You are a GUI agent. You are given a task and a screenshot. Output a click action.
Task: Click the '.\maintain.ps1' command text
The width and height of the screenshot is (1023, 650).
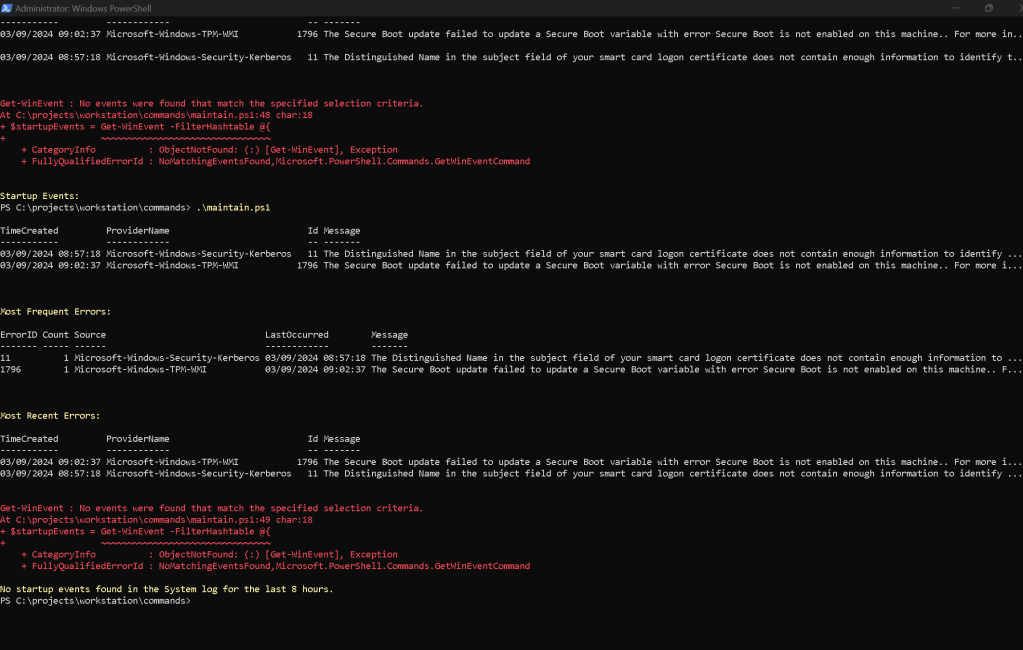tap(233, 208)
